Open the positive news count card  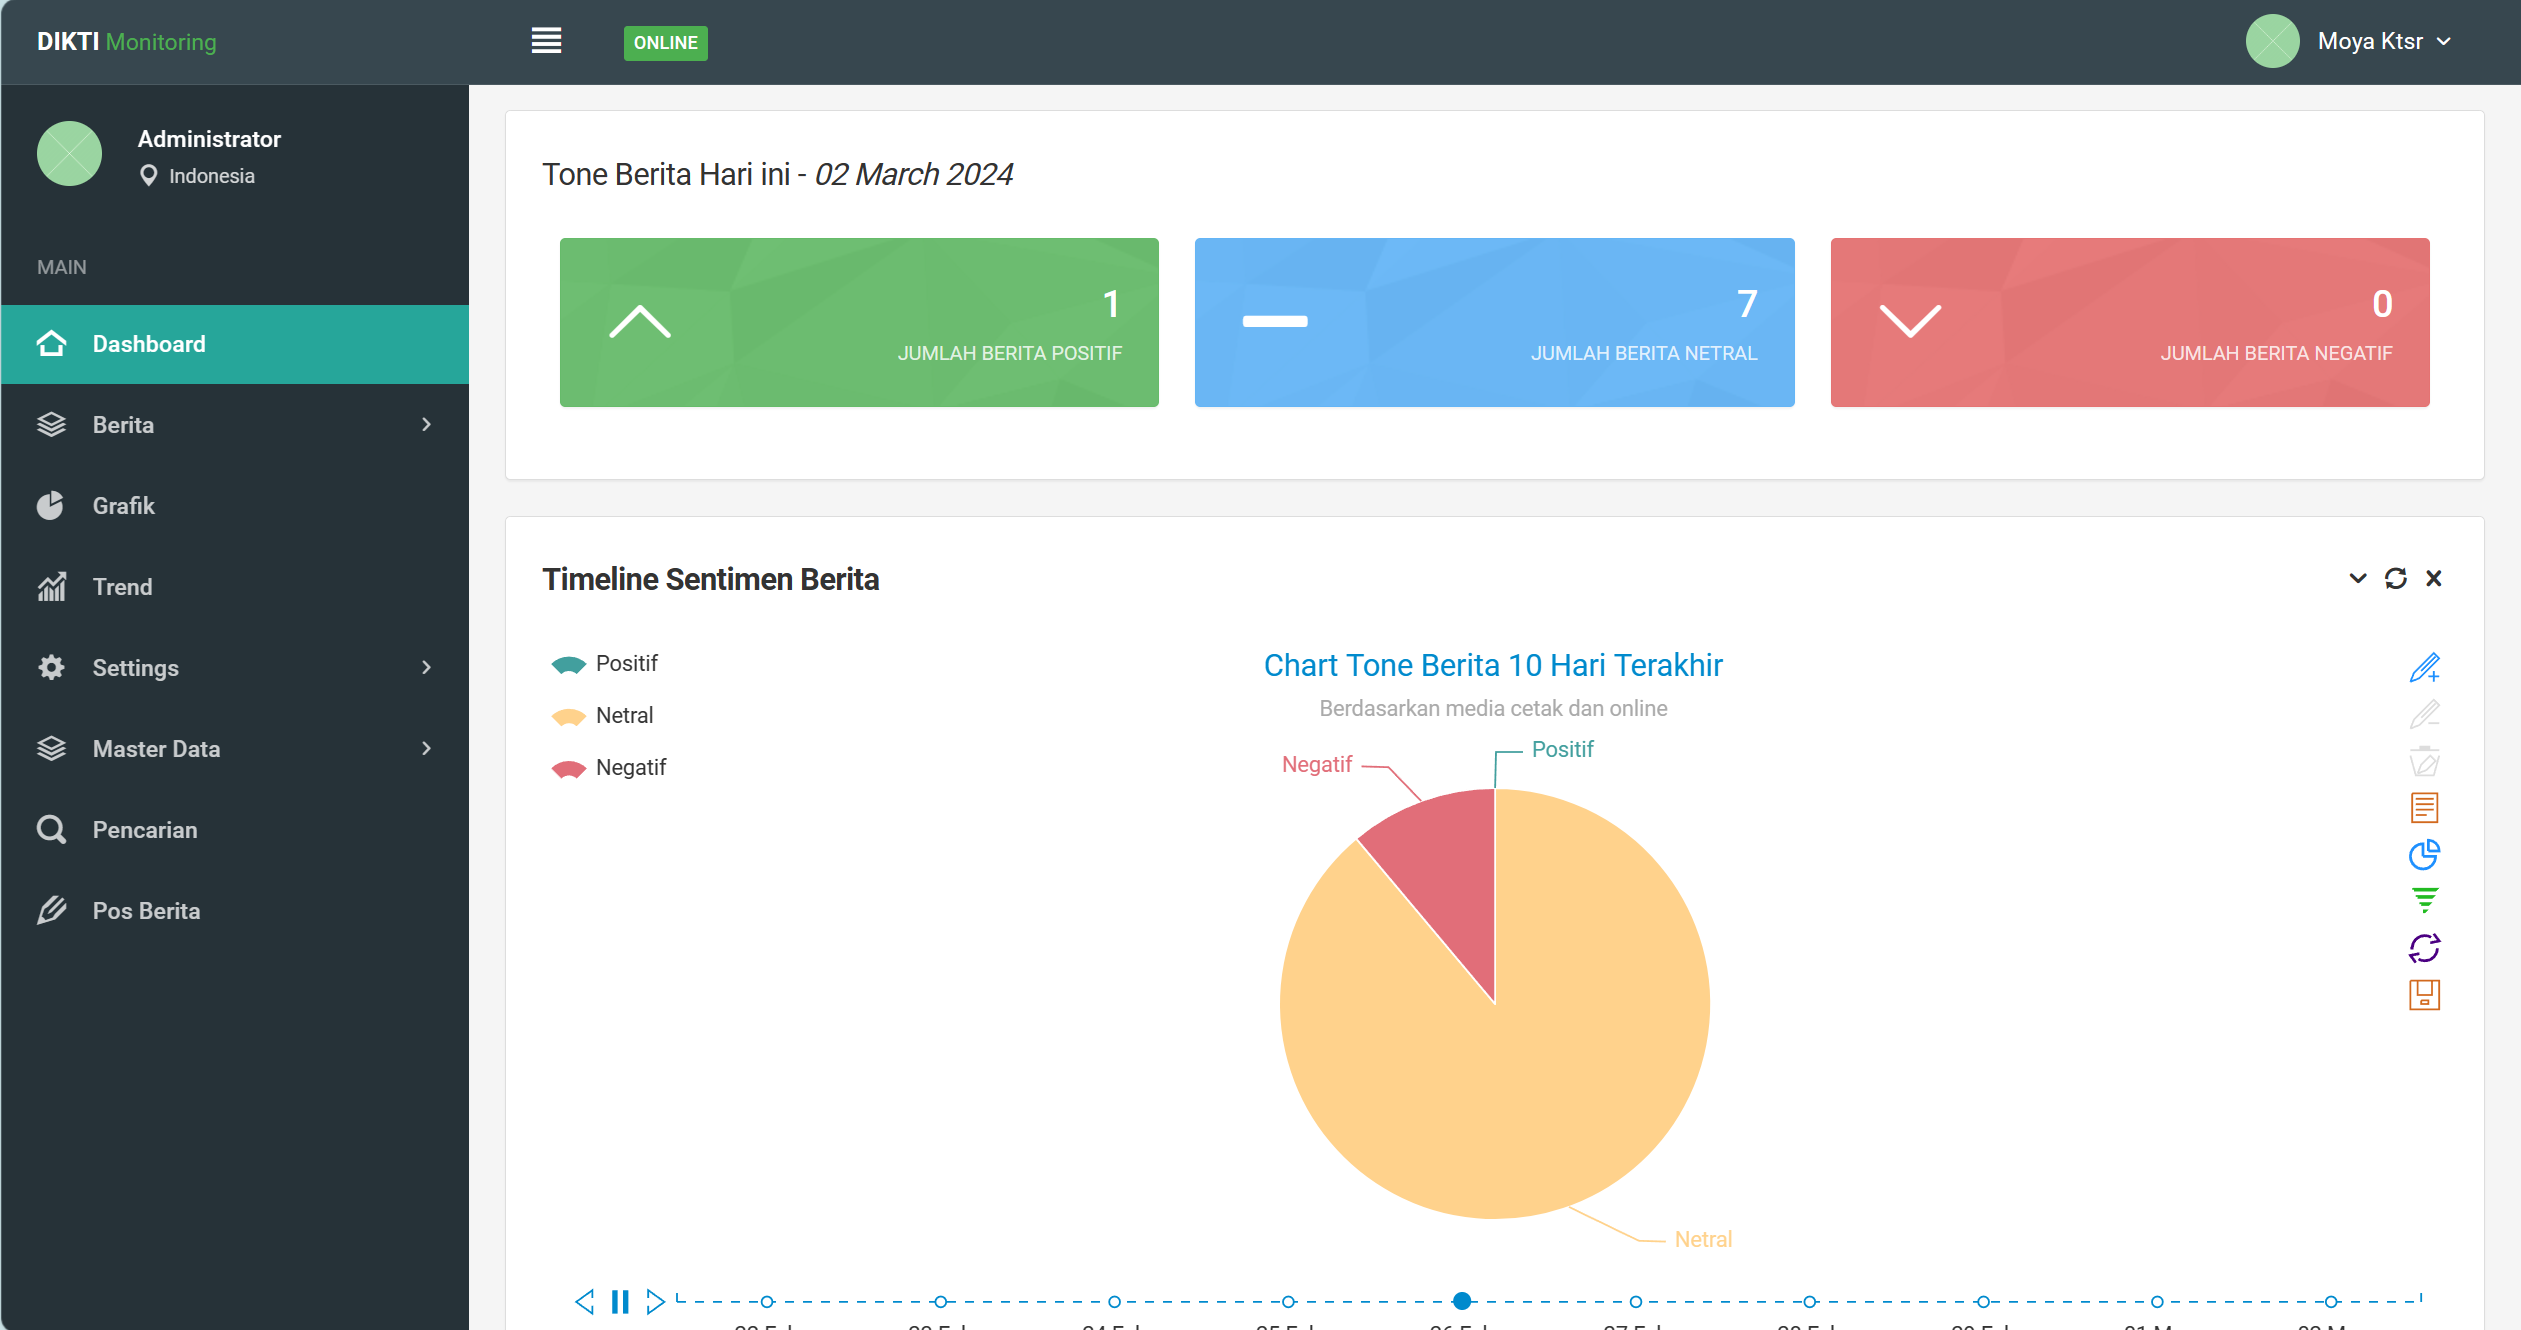point(859,322)
